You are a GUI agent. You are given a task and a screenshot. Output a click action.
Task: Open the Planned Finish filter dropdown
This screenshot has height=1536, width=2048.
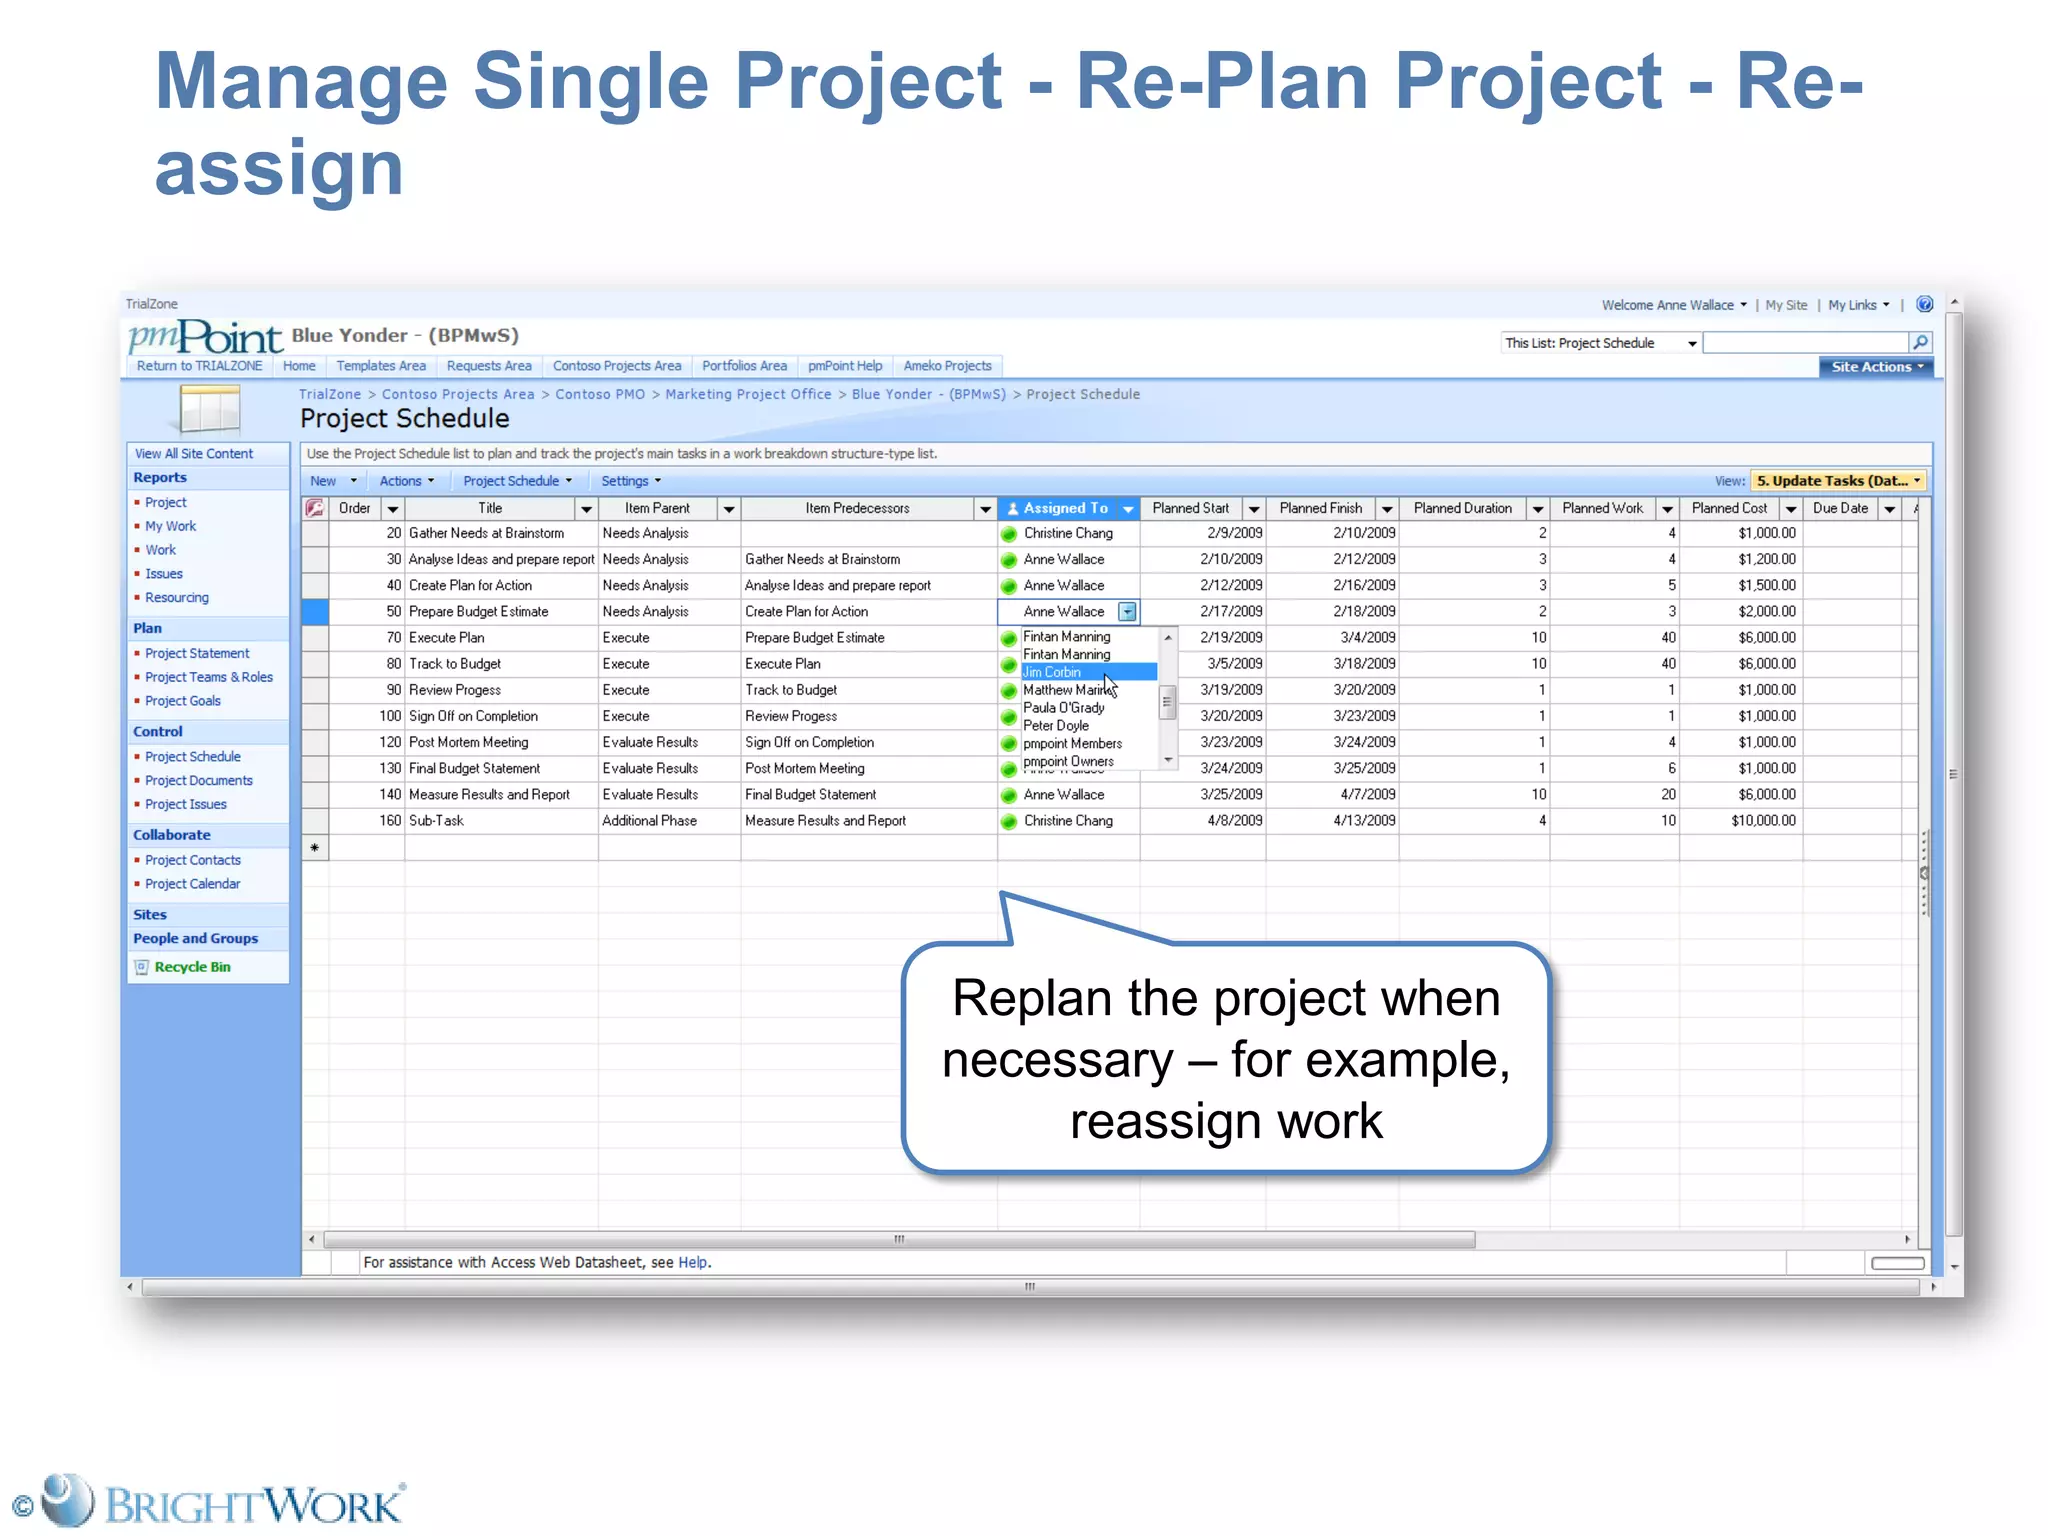point(1387,509)
